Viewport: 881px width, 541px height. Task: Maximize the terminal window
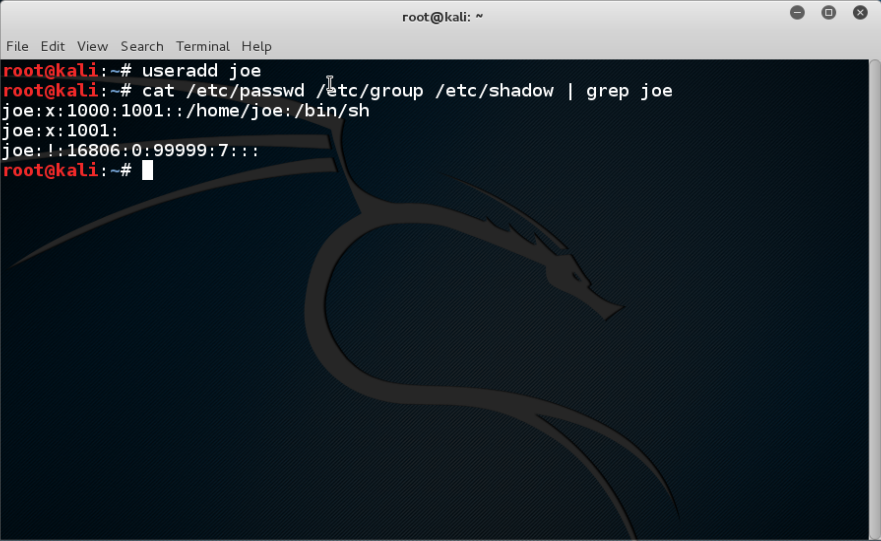(x=829, y=12)
